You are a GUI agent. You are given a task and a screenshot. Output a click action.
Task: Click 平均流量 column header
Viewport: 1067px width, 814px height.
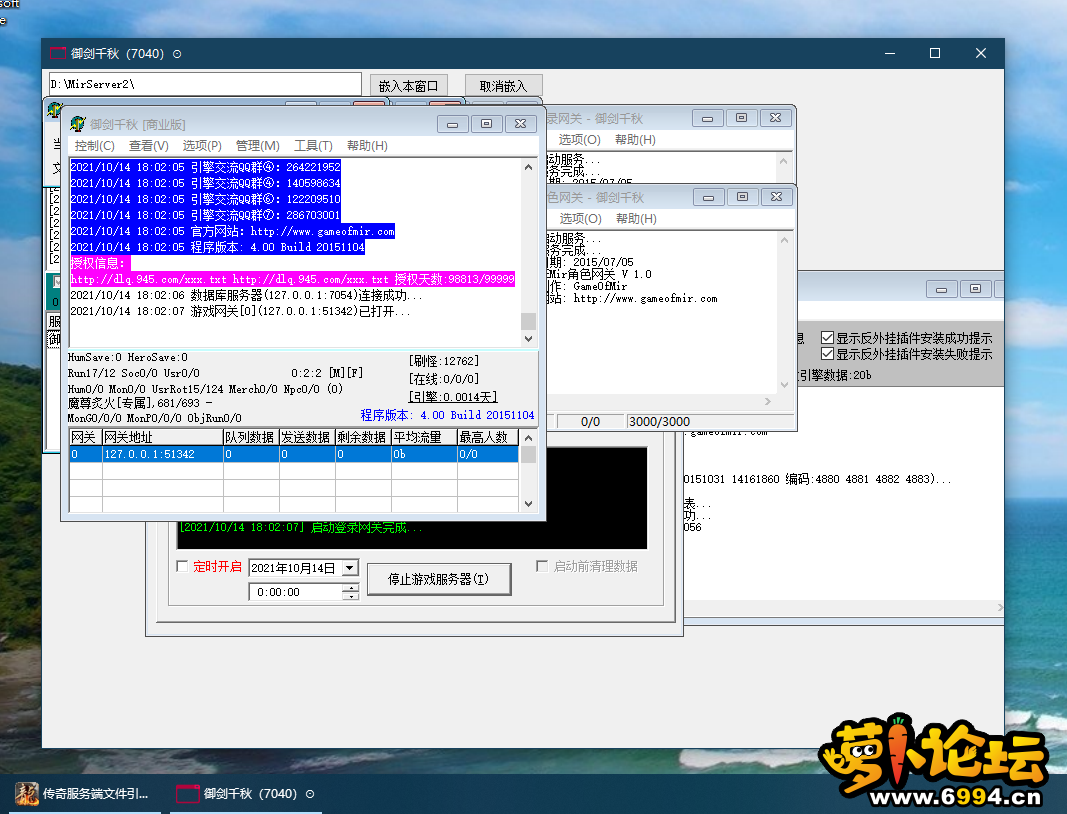425,437
